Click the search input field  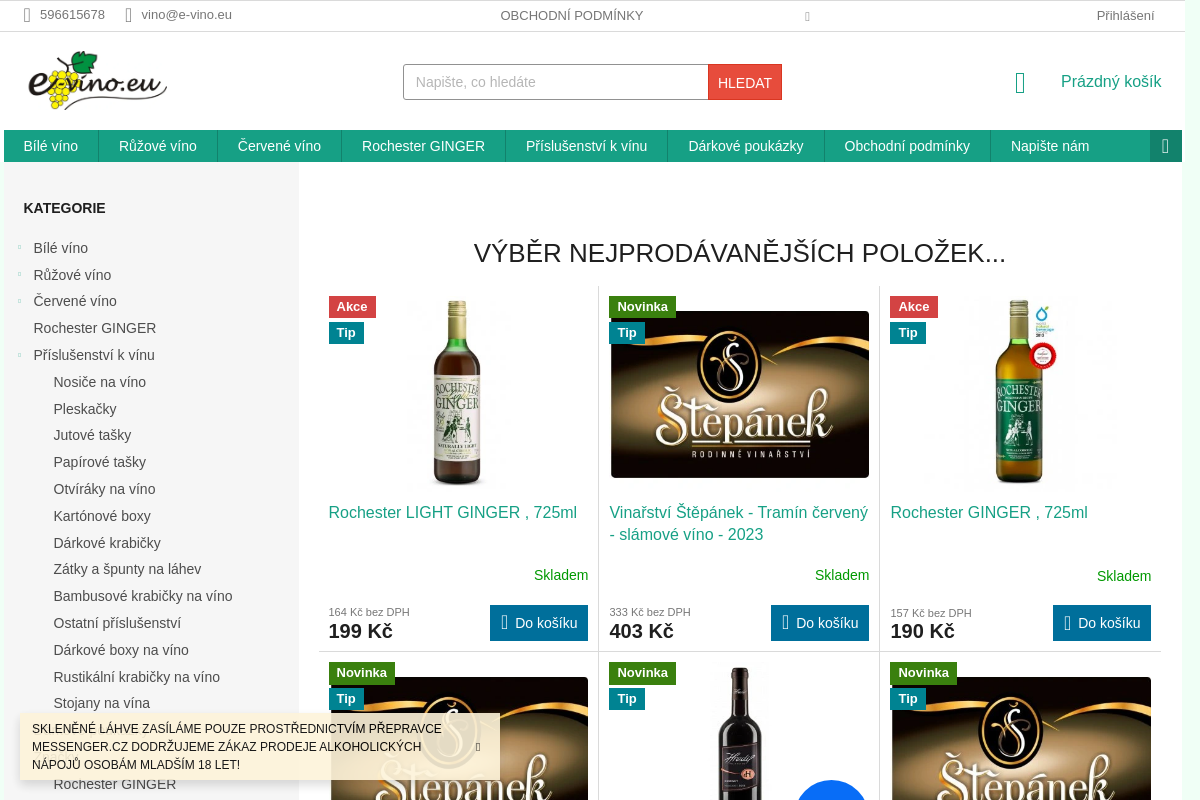point(555,82)
